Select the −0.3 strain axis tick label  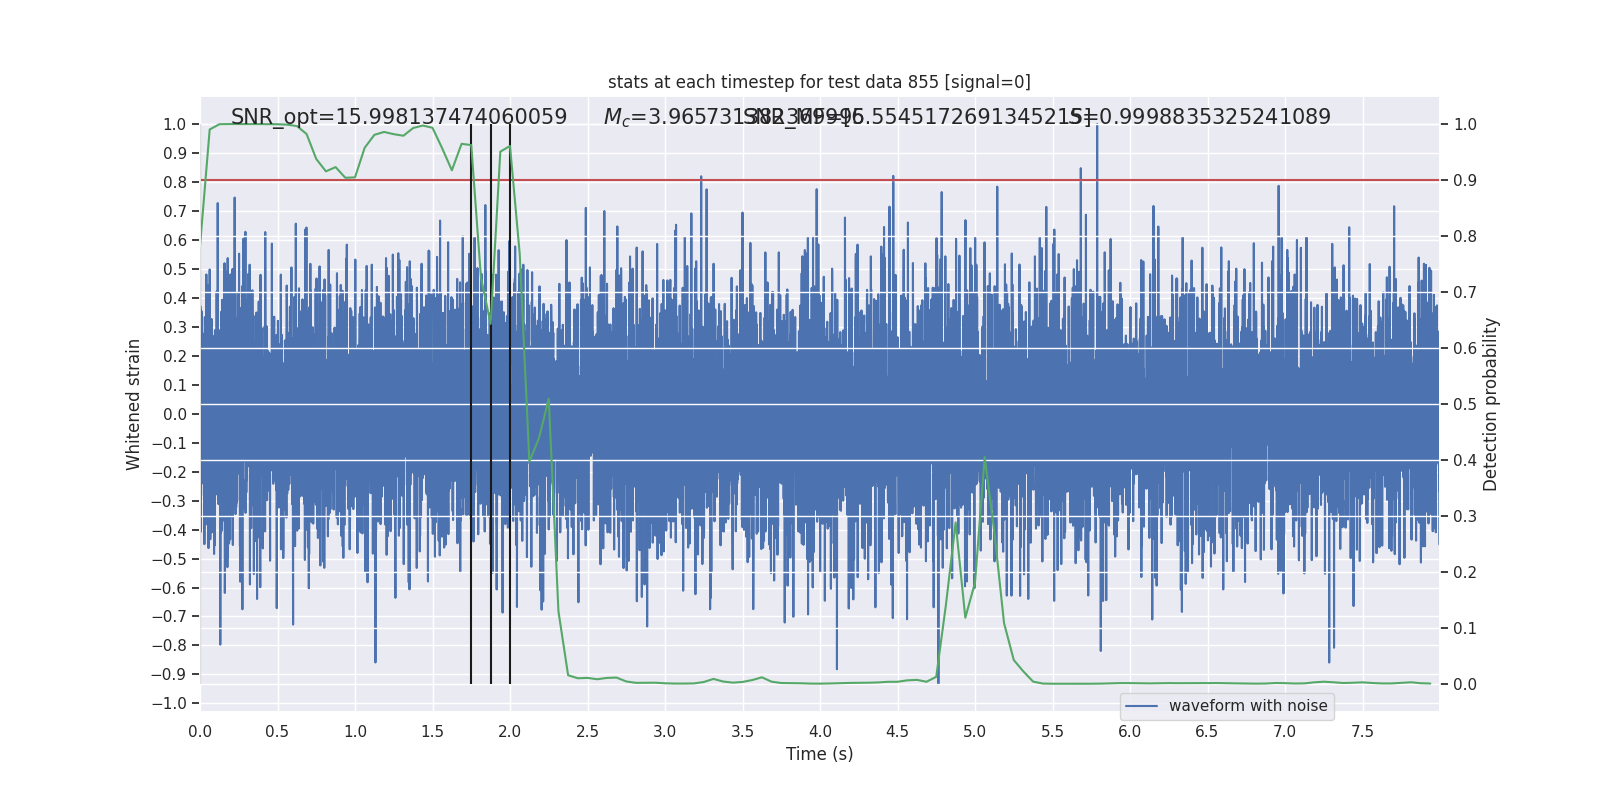[x=169, y=501]
